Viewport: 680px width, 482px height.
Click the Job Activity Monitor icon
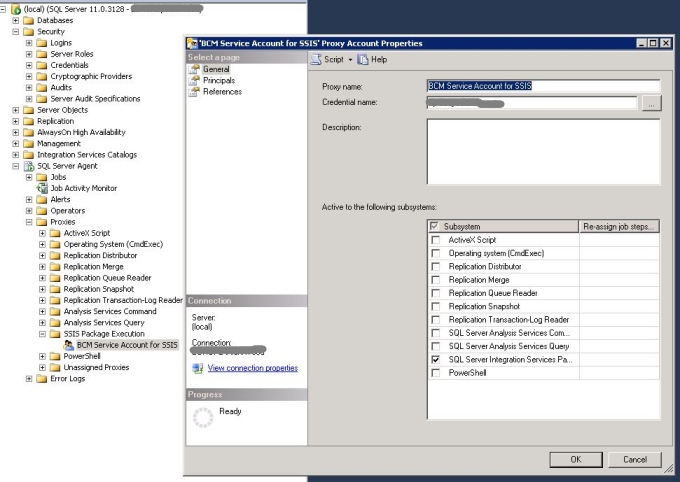(42, 188)
